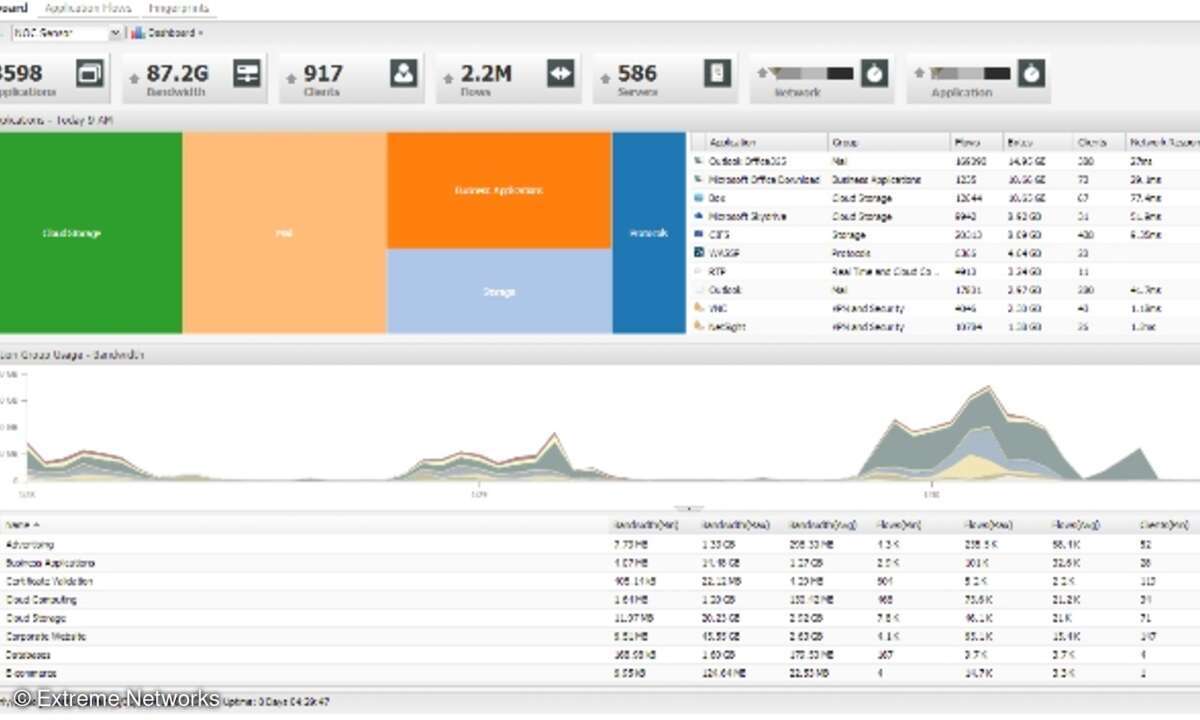The image size is (1200, 720).
Task: Click the Box application row icon
Action: click(698, 198)
